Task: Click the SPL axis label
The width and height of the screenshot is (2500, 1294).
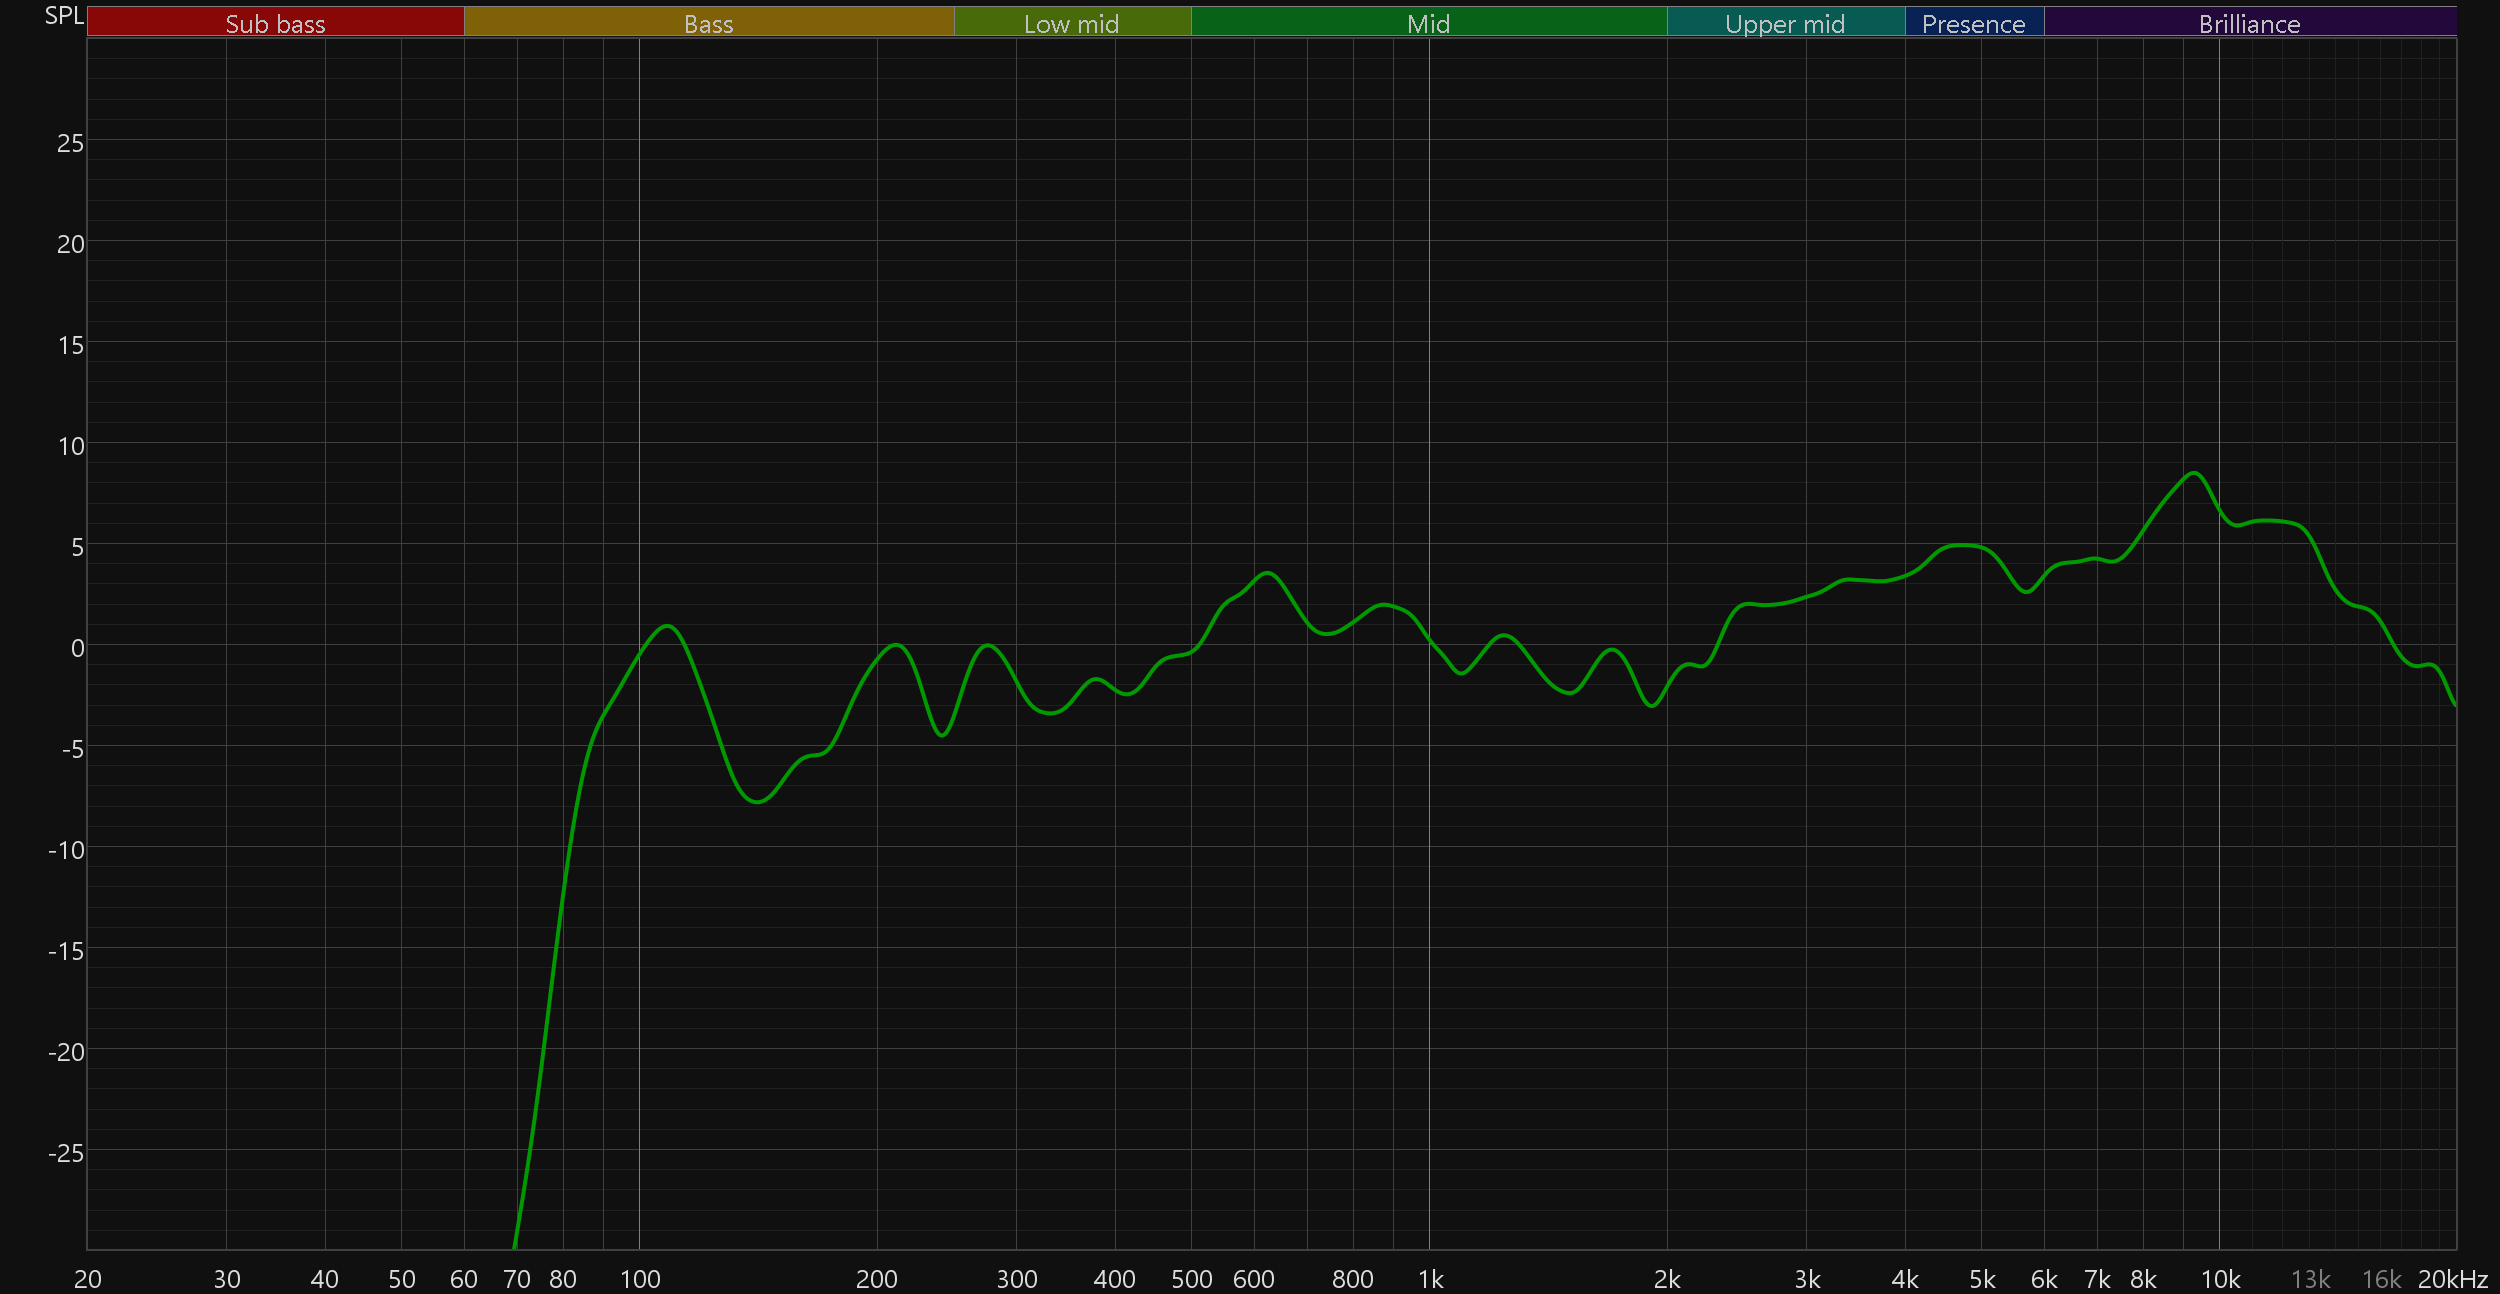Action: pos(64,16)
